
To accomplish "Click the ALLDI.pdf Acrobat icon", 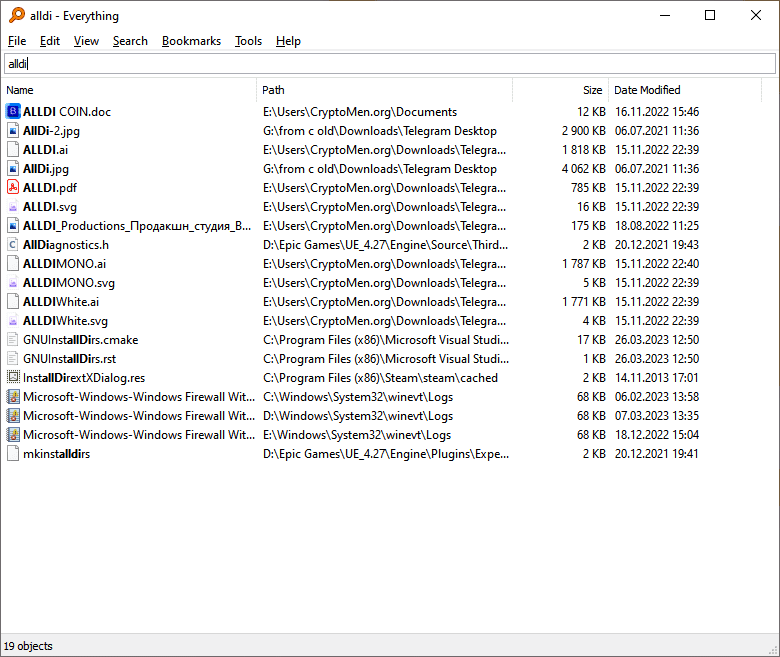I will (13, 188).
